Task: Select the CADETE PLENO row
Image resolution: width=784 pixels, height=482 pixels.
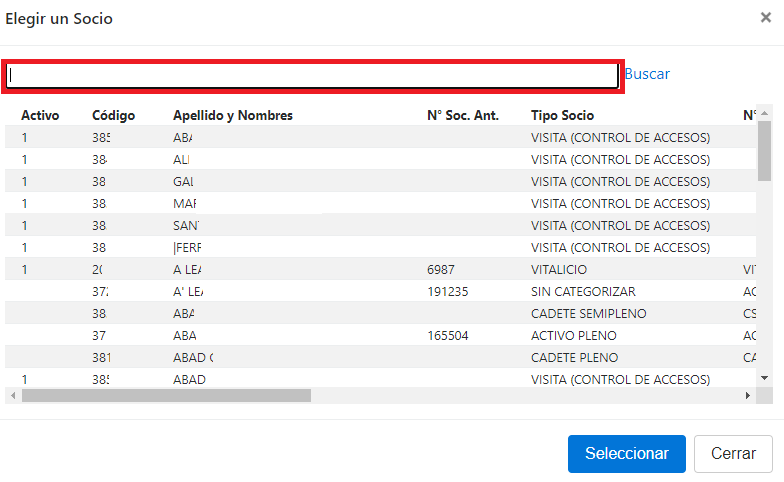Action: tap(574, 358)
